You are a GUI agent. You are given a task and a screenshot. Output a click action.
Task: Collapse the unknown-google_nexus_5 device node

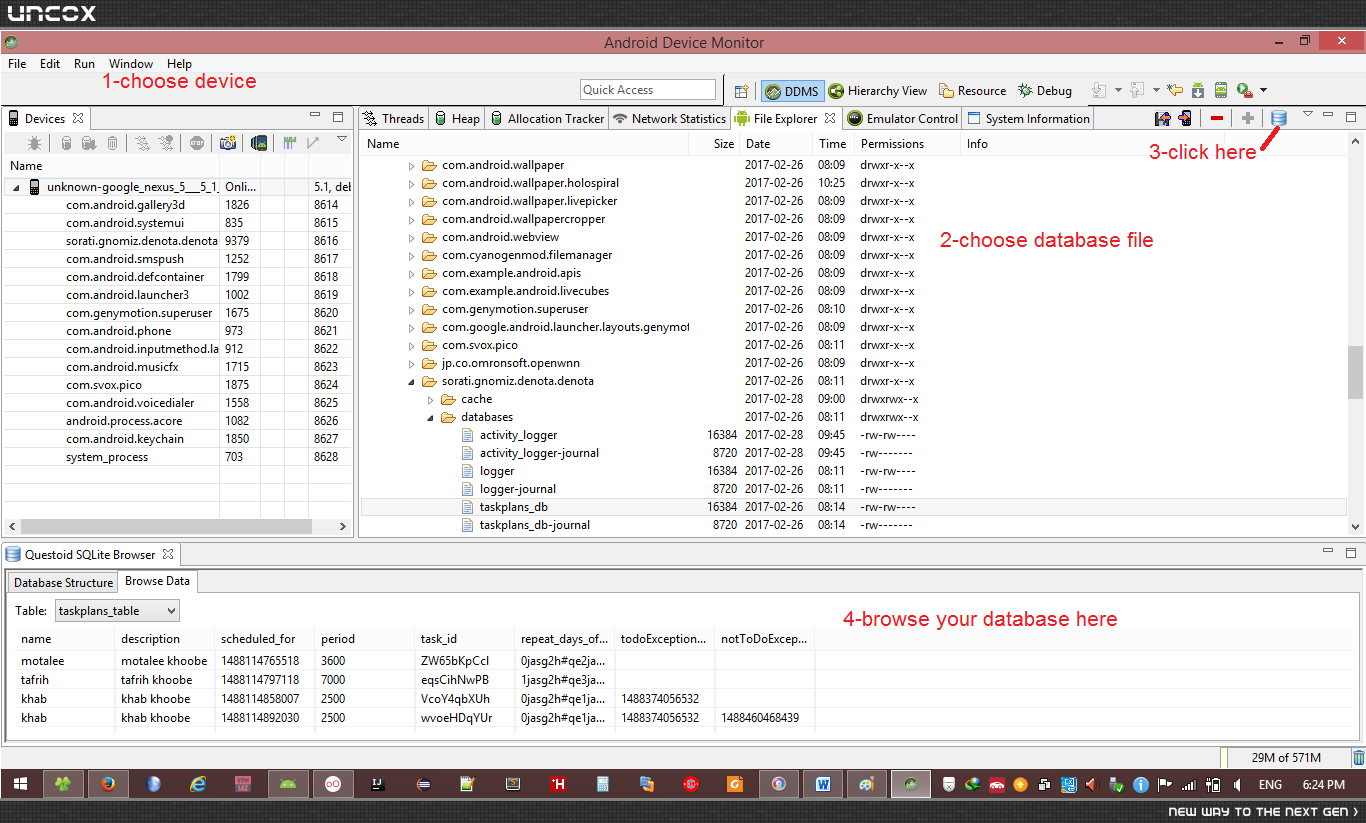[16, 187]
